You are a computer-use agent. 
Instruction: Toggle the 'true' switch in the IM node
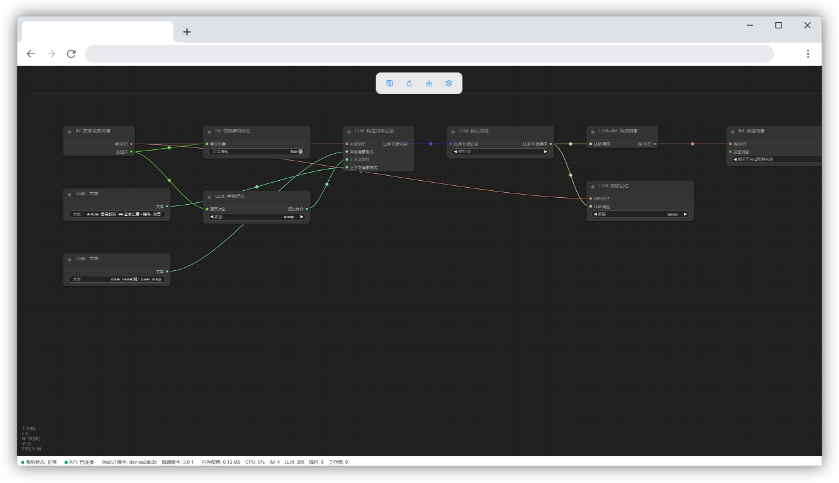(299, 152)
